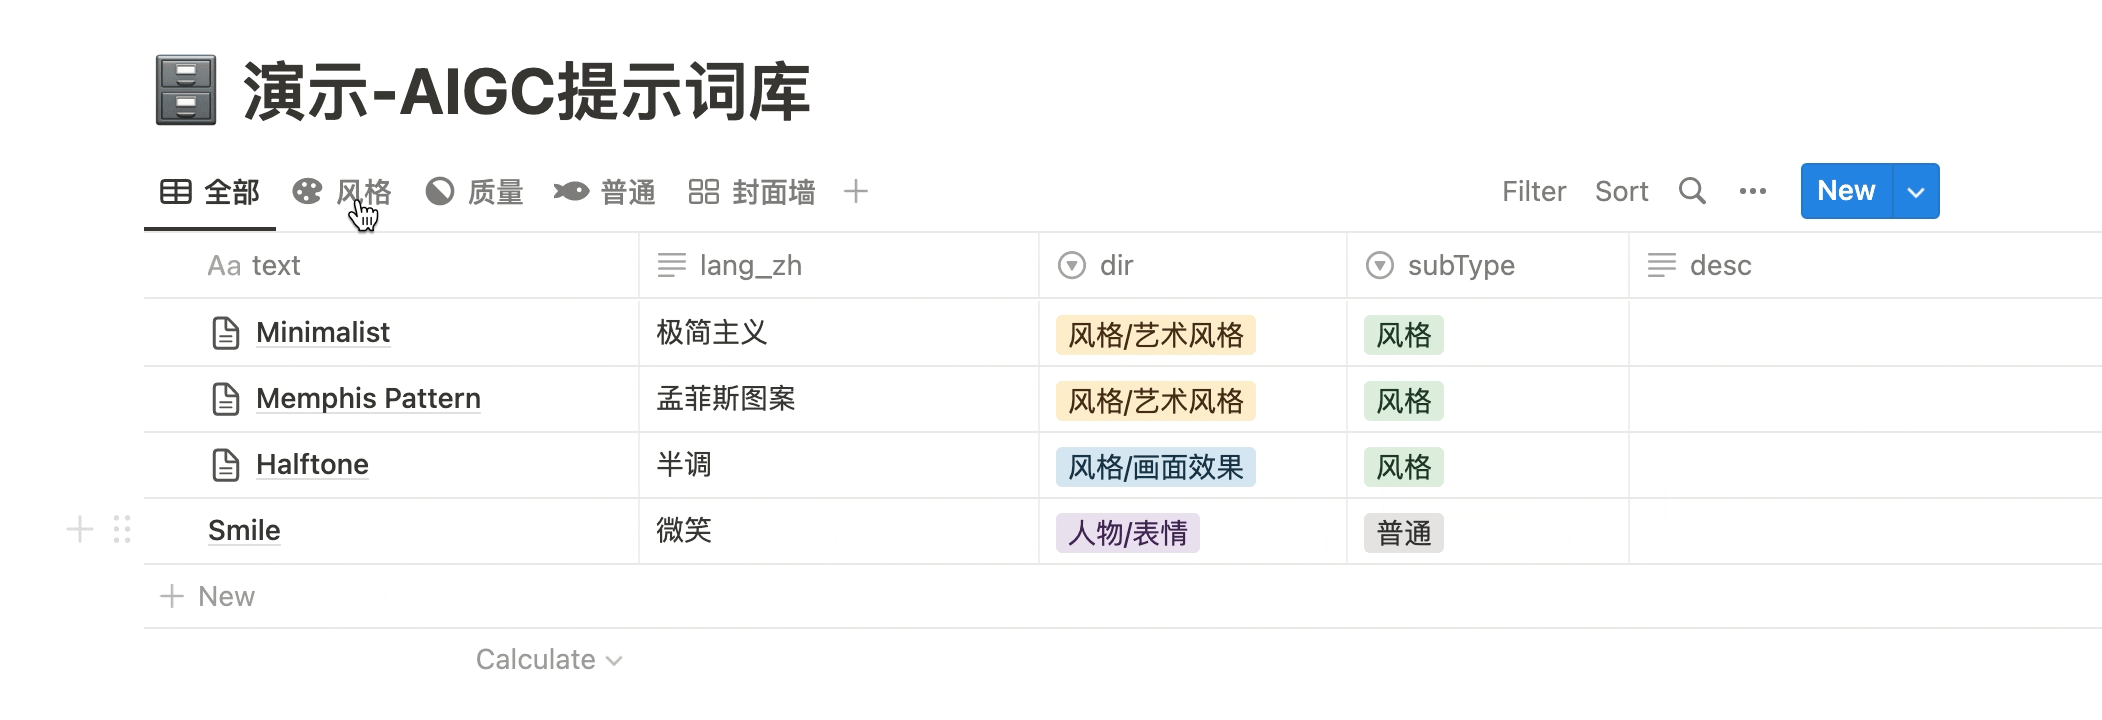The height and width of the screenshot is (720, 2102).
Task: Click the Sort option in the toolbar
Action: pos(1622,190)
